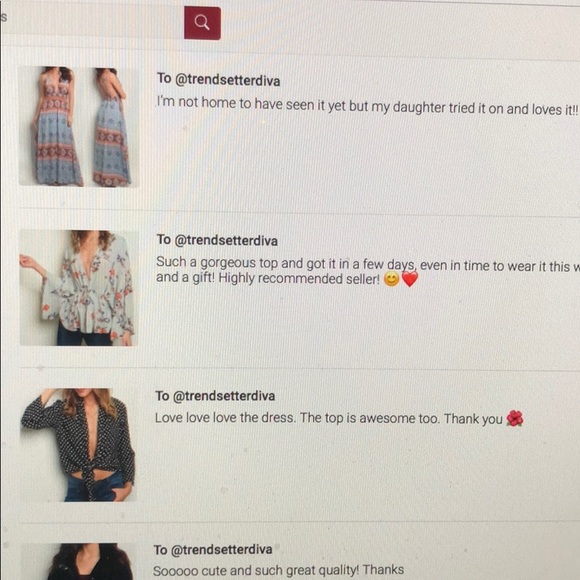Click the hibiscus flower emoji
The width and height of the screenshot is (580, 580).
coord(515,419)
